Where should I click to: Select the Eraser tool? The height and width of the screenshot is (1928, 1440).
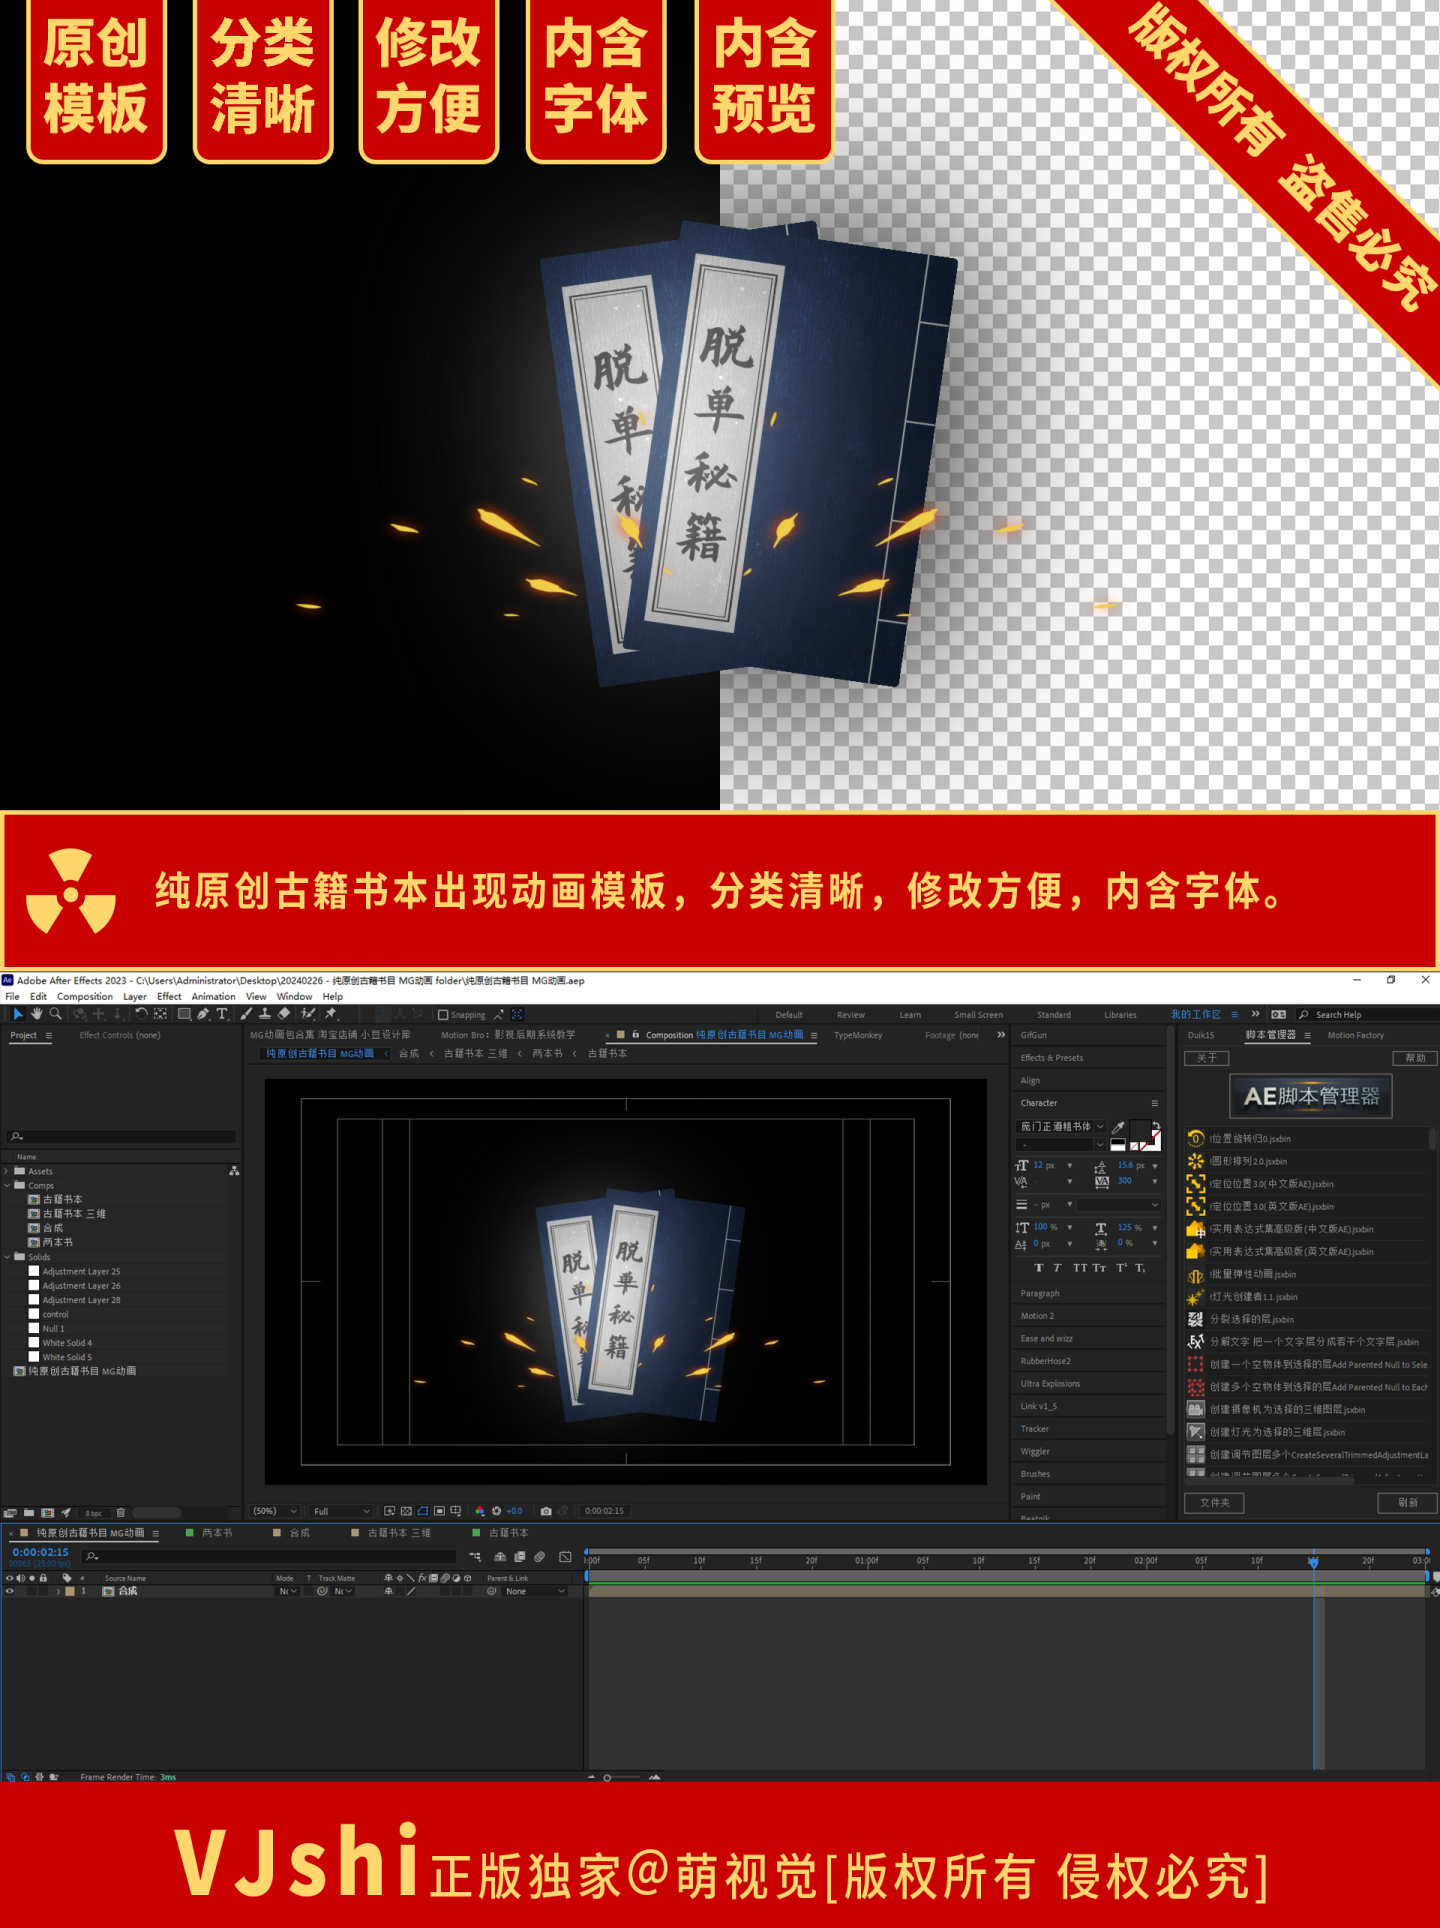[x=284, y=1014]
